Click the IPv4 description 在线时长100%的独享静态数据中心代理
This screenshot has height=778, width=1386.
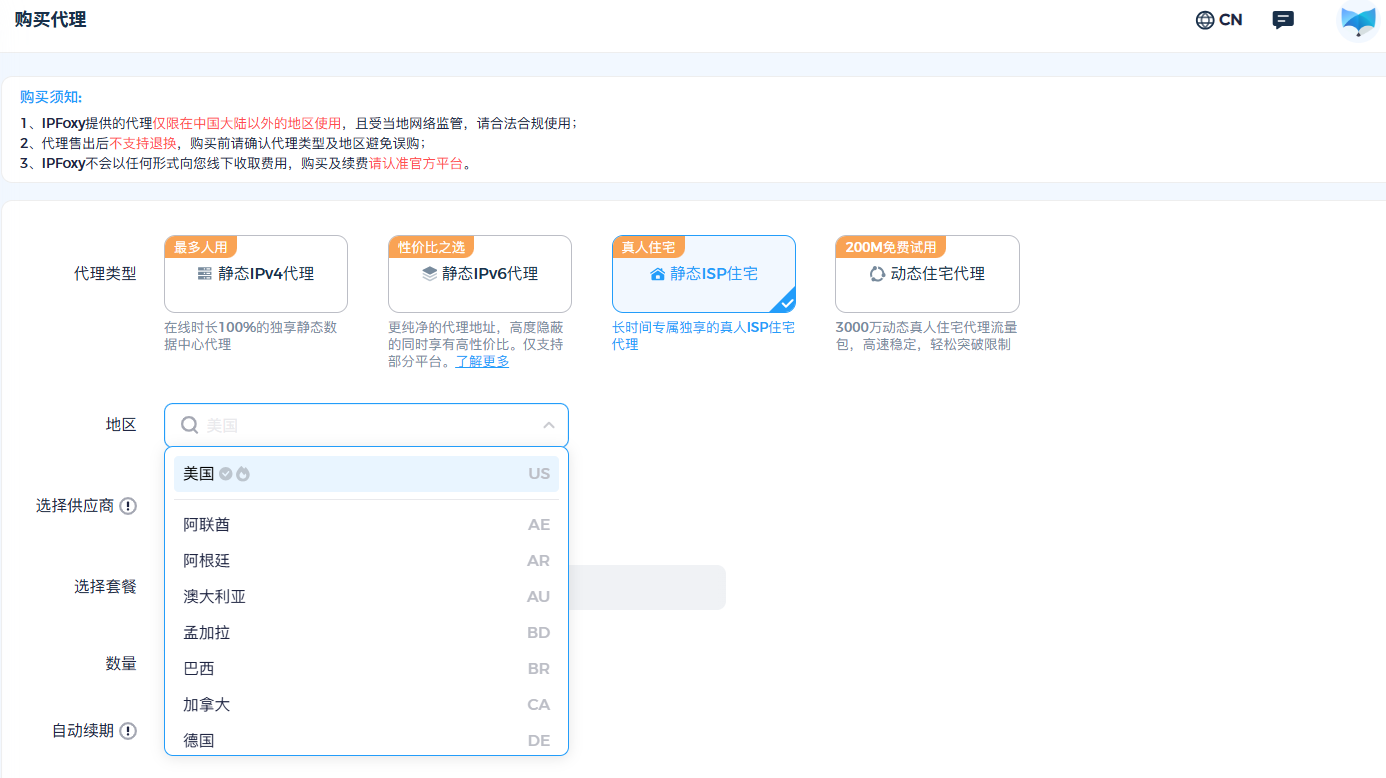pyautogui.click(x=251, y=336)
